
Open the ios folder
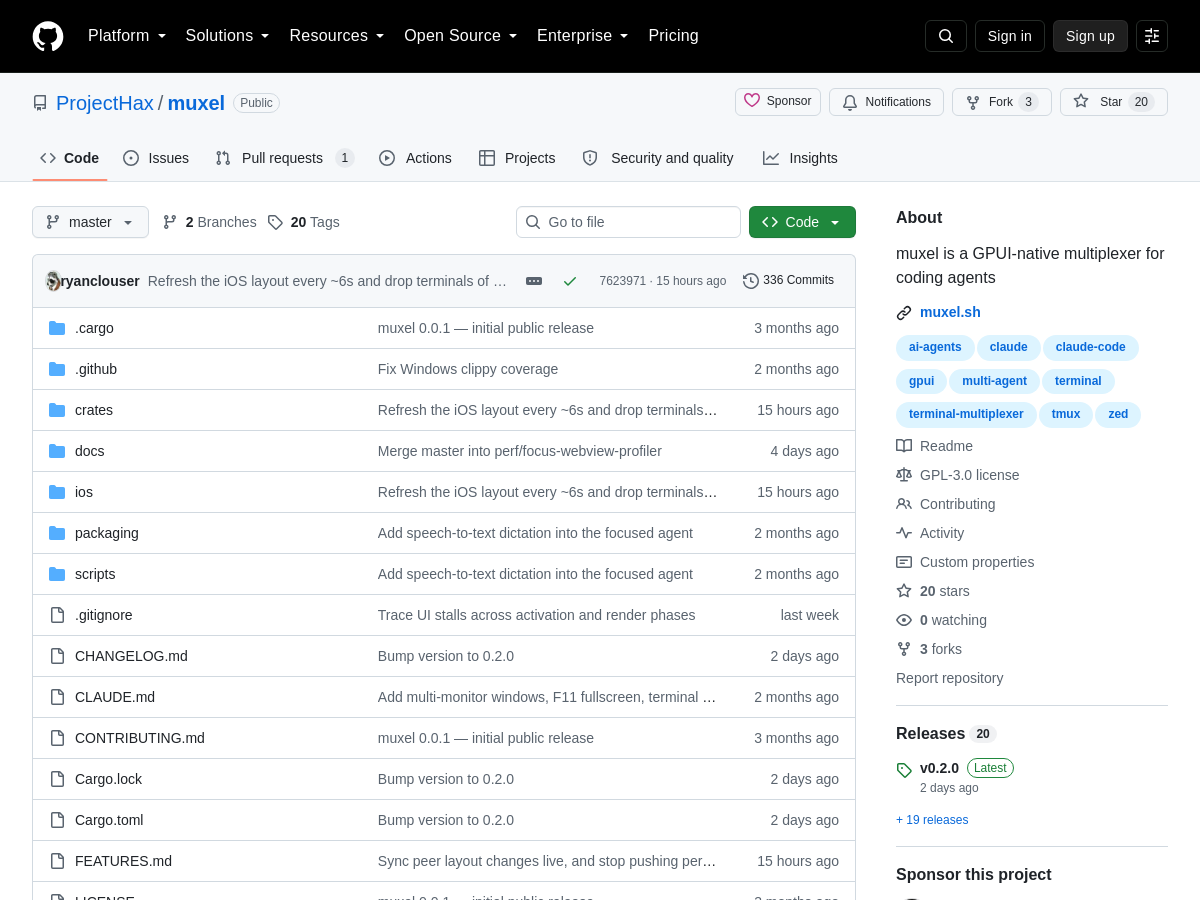84,492
